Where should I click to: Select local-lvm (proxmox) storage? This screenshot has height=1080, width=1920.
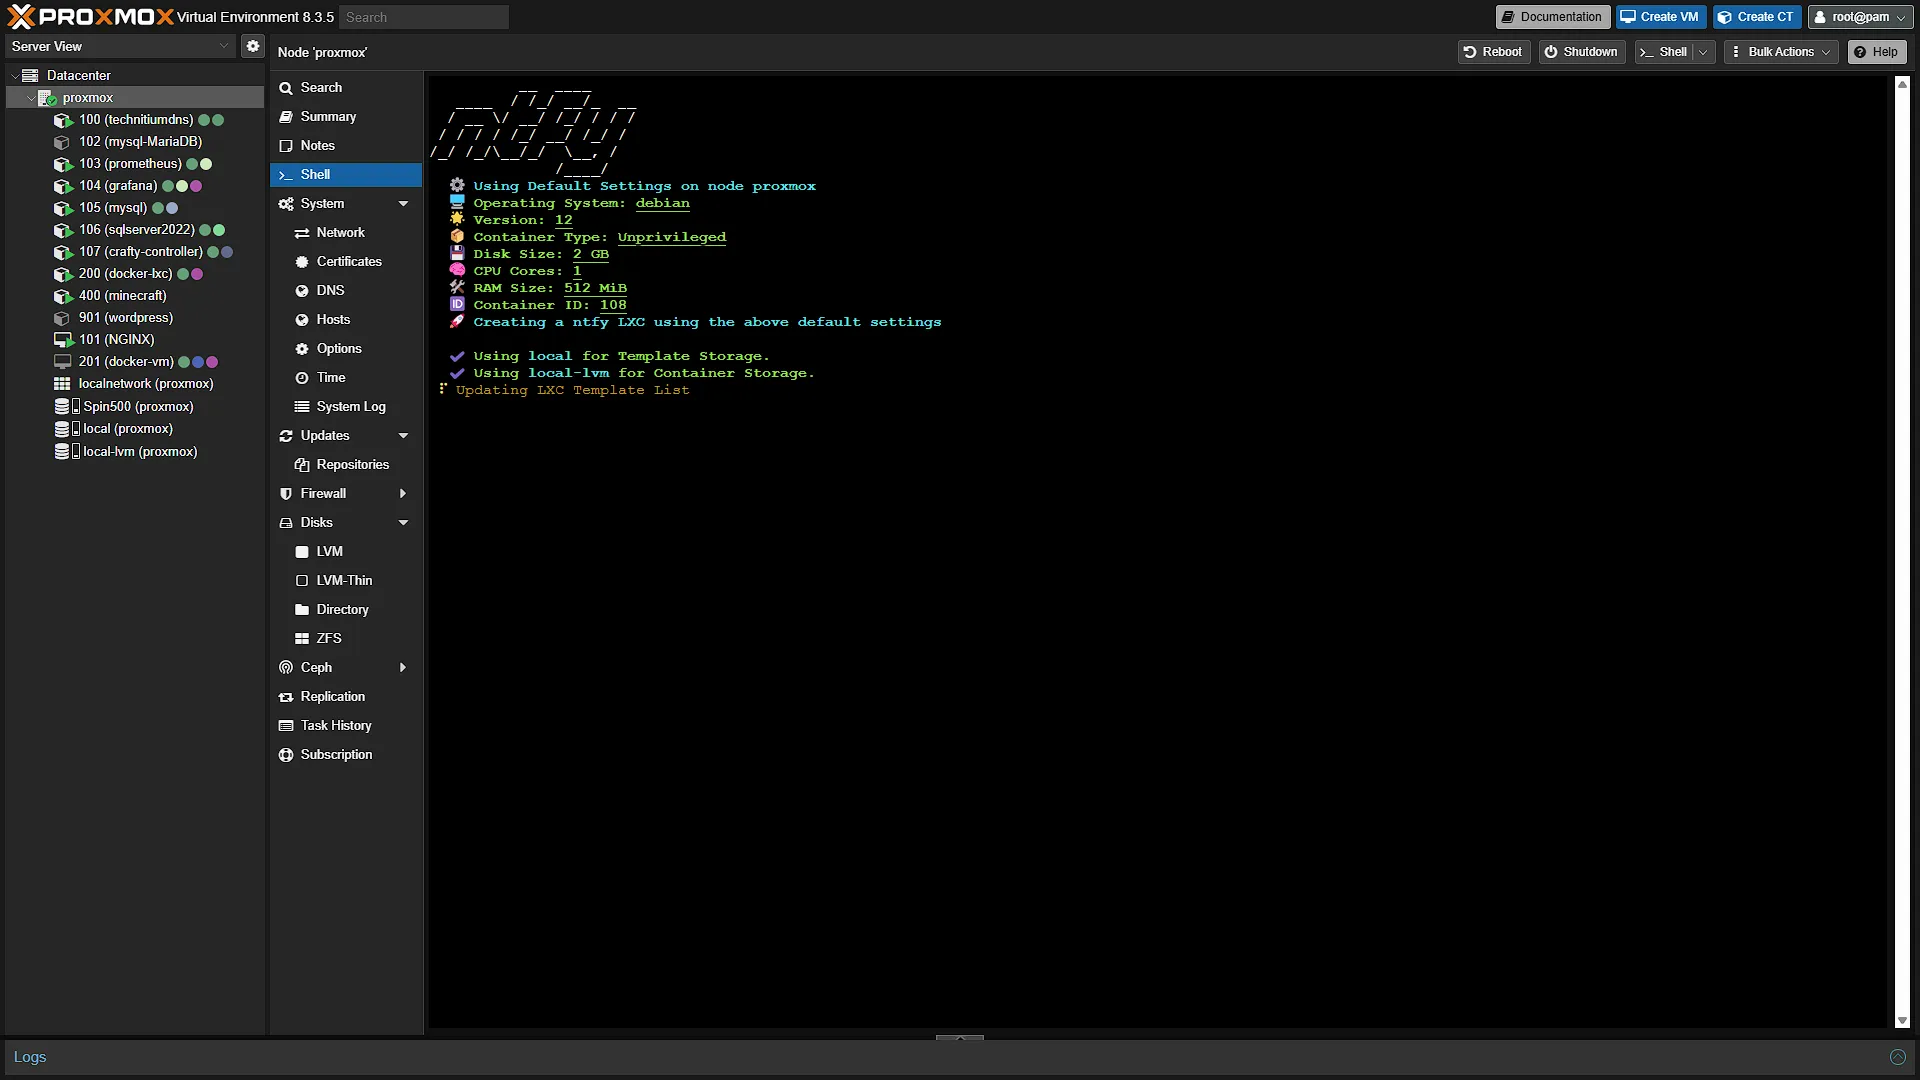tap(135, 452)
